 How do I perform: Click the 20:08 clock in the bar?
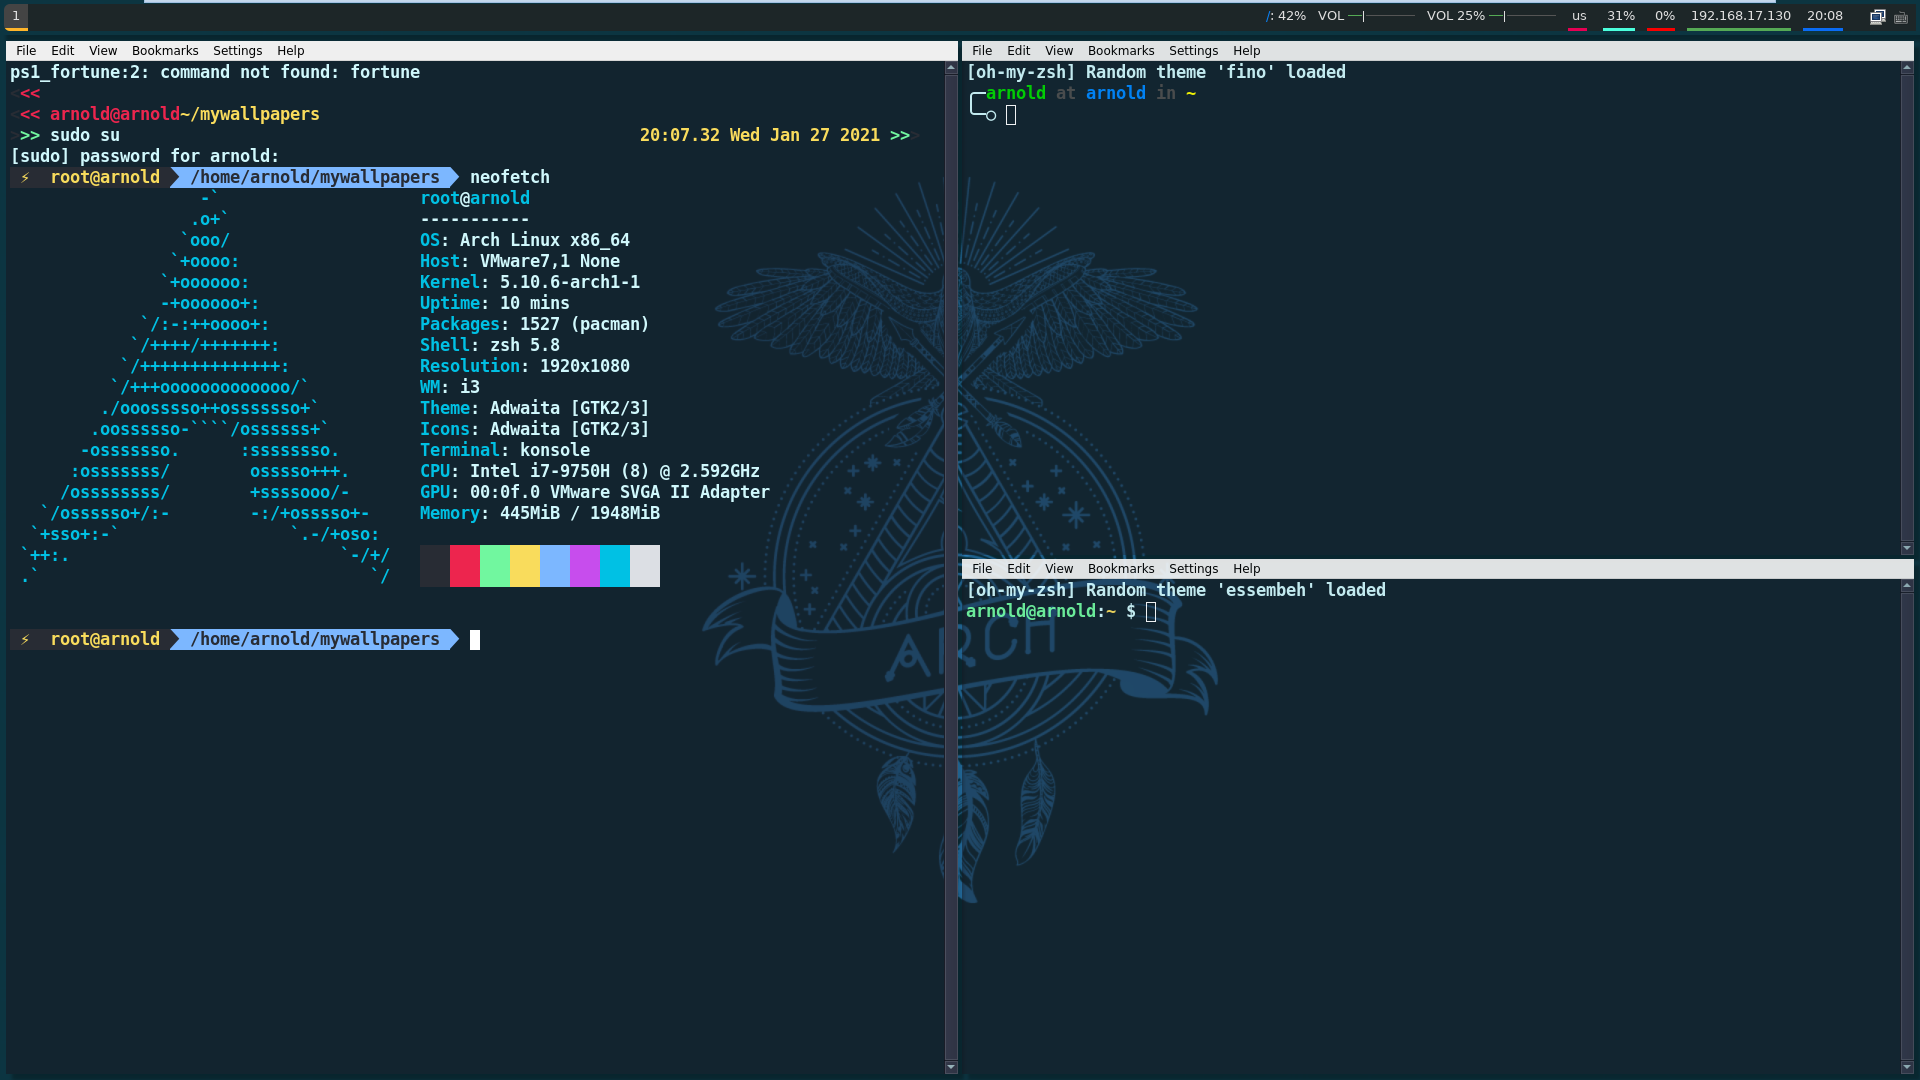(x=1824, y=16)
